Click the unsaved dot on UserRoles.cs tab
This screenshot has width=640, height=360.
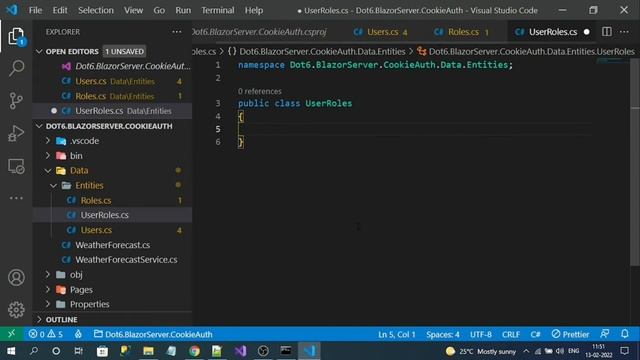[587, 32]
